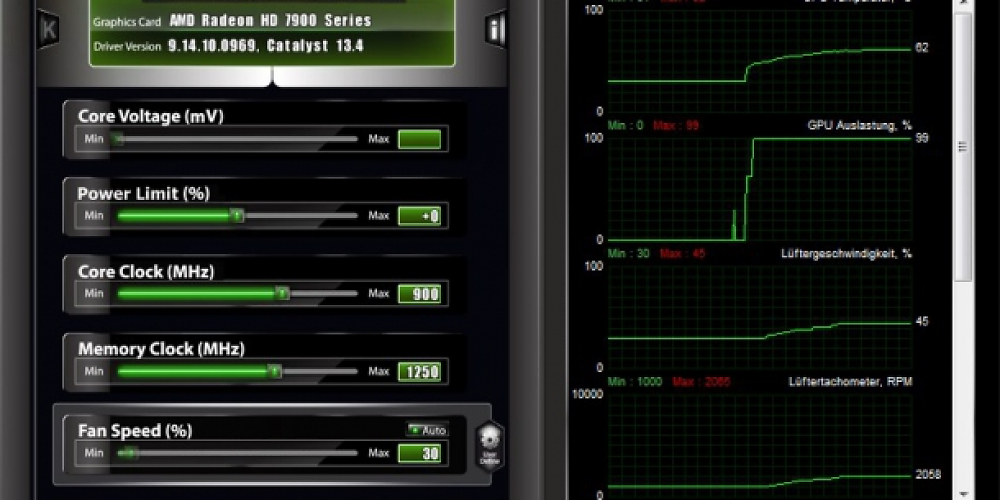Click the Core Clock 900 value field

pos(420,294)
